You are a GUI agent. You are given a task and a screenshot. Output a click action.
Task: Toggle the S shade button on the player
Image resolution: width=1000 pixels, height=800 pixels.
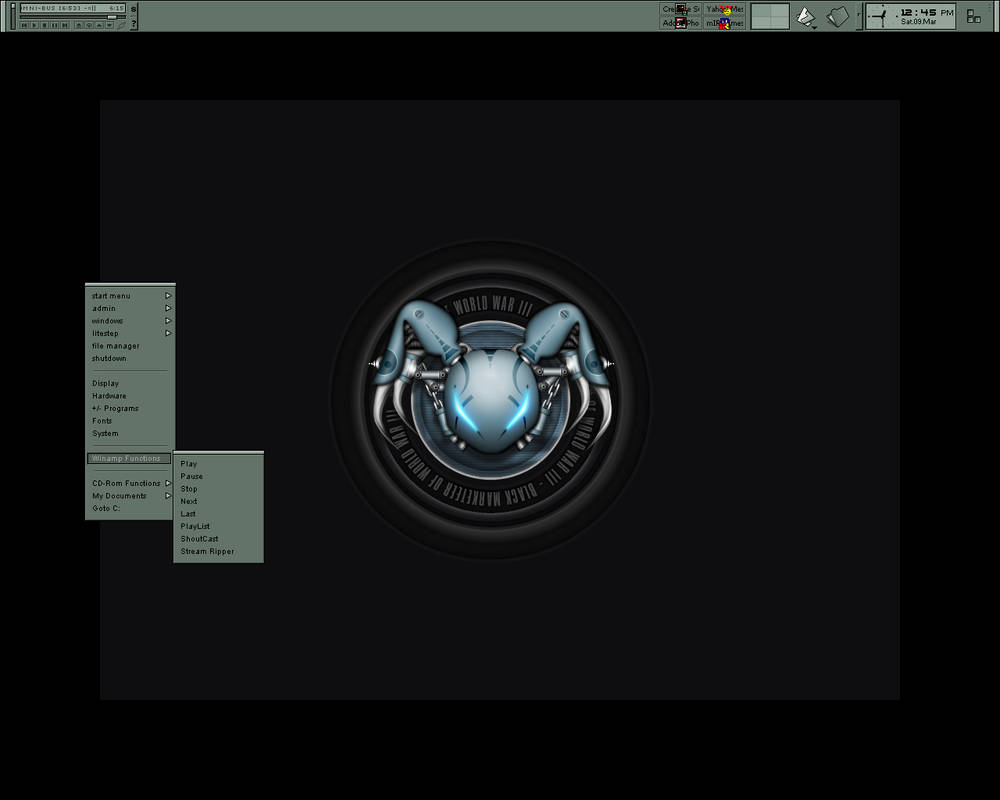[x=133, y=9]
